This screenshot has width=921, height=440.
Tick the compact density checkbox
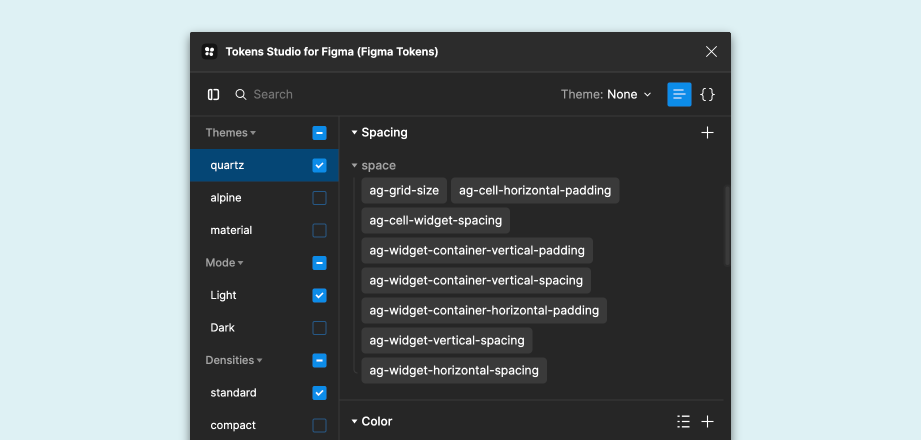point(320,425)
